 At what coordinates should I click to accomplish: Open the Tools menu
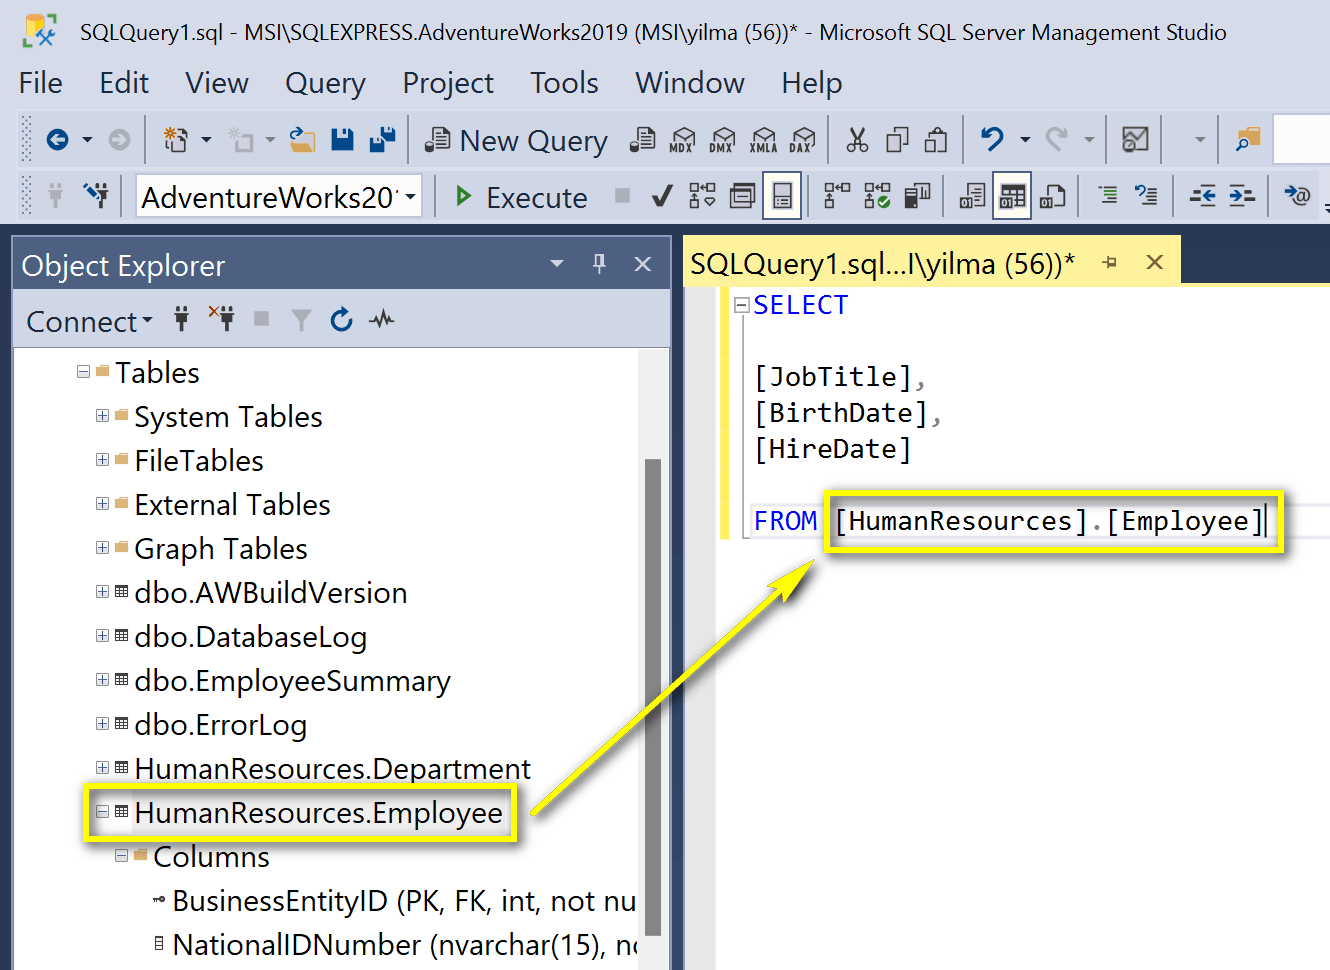[564, 83]
